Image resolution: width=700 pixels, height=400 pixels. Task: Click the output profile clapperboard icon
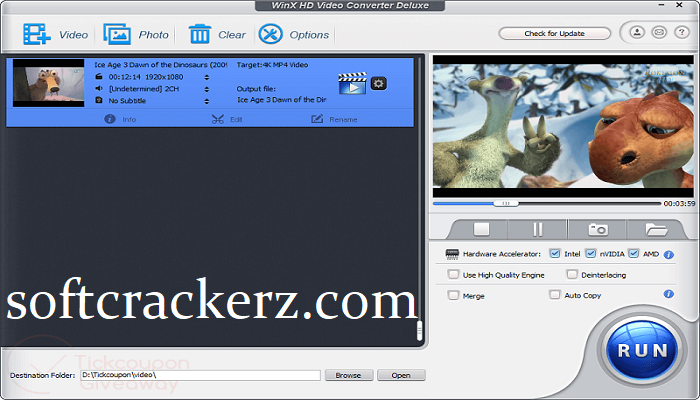point(352,83)
